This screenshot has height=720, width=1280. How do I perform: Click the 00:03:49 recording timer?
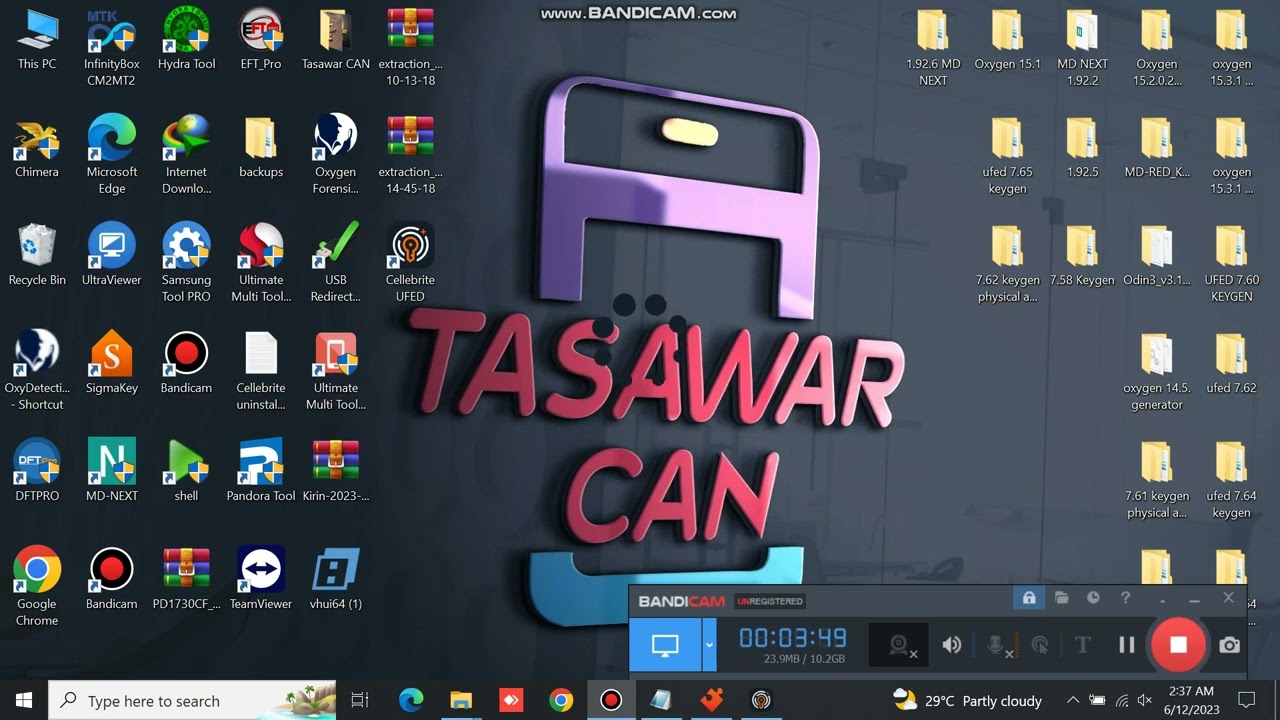pos(793,638)
